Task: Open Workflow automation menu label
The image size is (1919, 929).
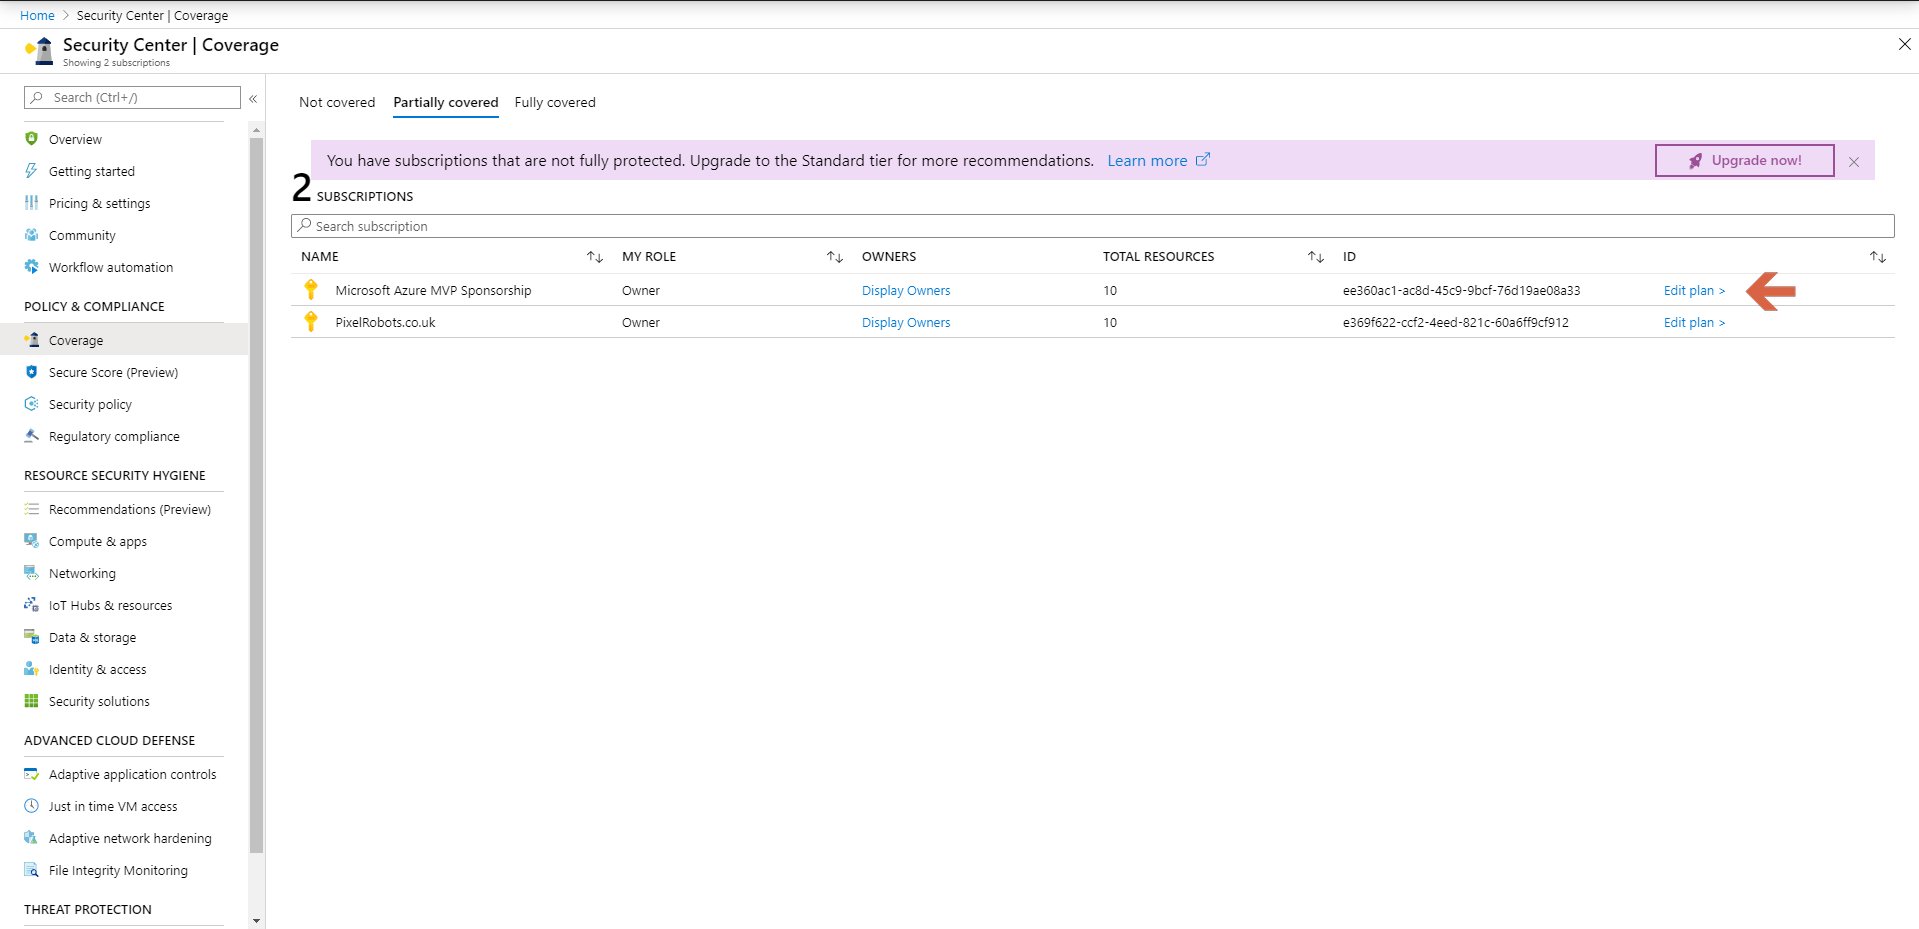Action: (x=111, y=267)
